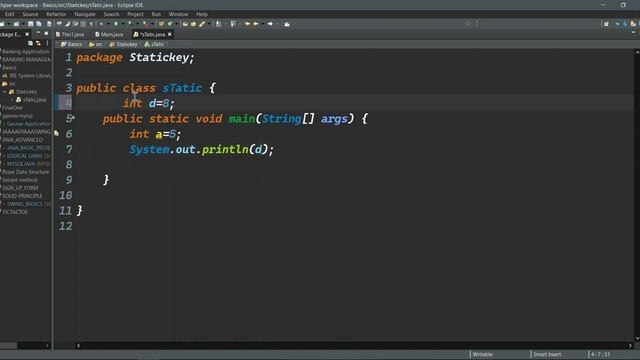This screenshot has height=360, width=640.
Task: Select the TICTACTOE project in the tree
Action: click(15, 212)
